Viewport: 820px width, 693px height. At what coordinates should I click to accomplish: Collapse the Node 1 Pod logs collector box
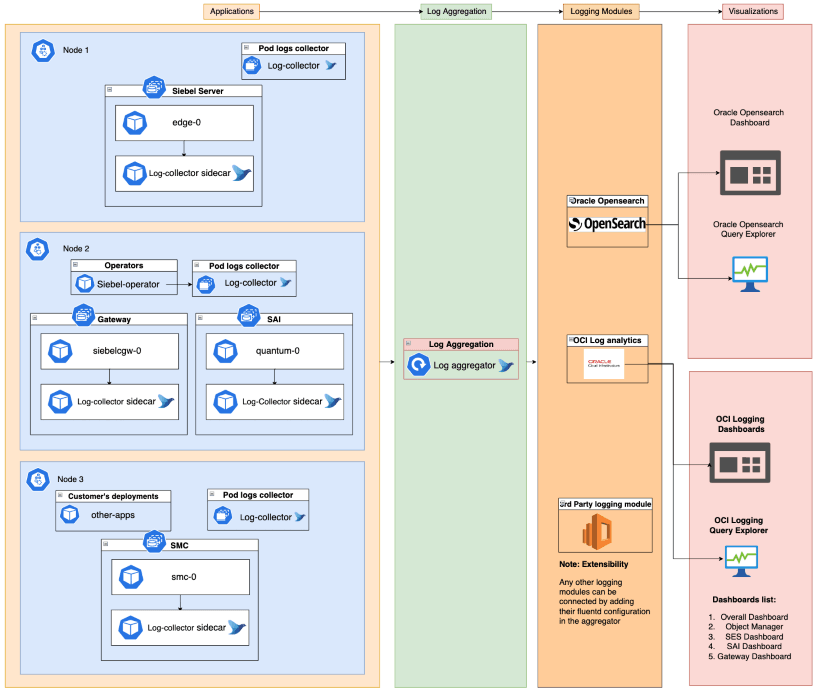(246, 47)
